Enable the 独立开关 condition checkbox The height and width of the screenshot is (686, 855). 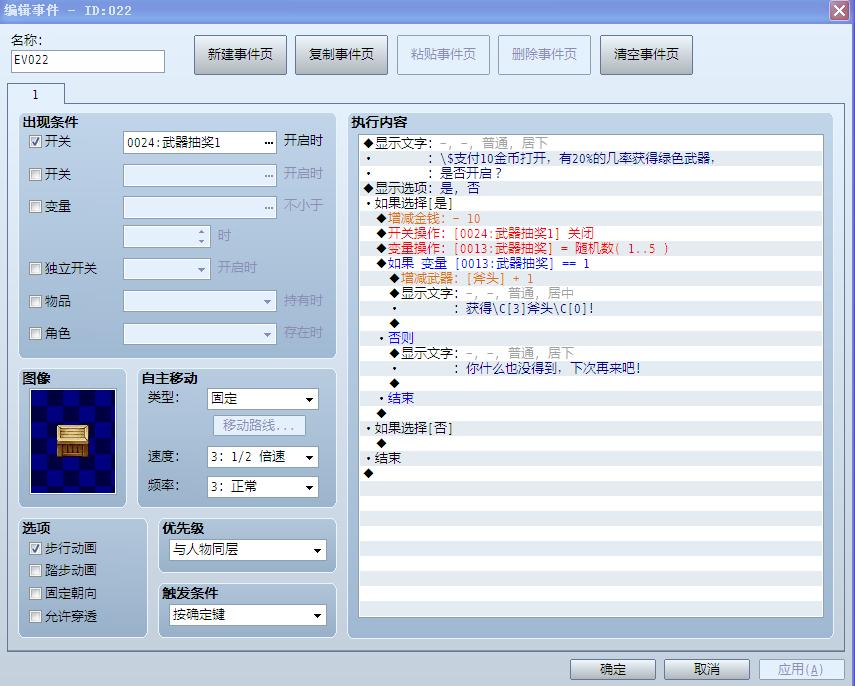35,268
